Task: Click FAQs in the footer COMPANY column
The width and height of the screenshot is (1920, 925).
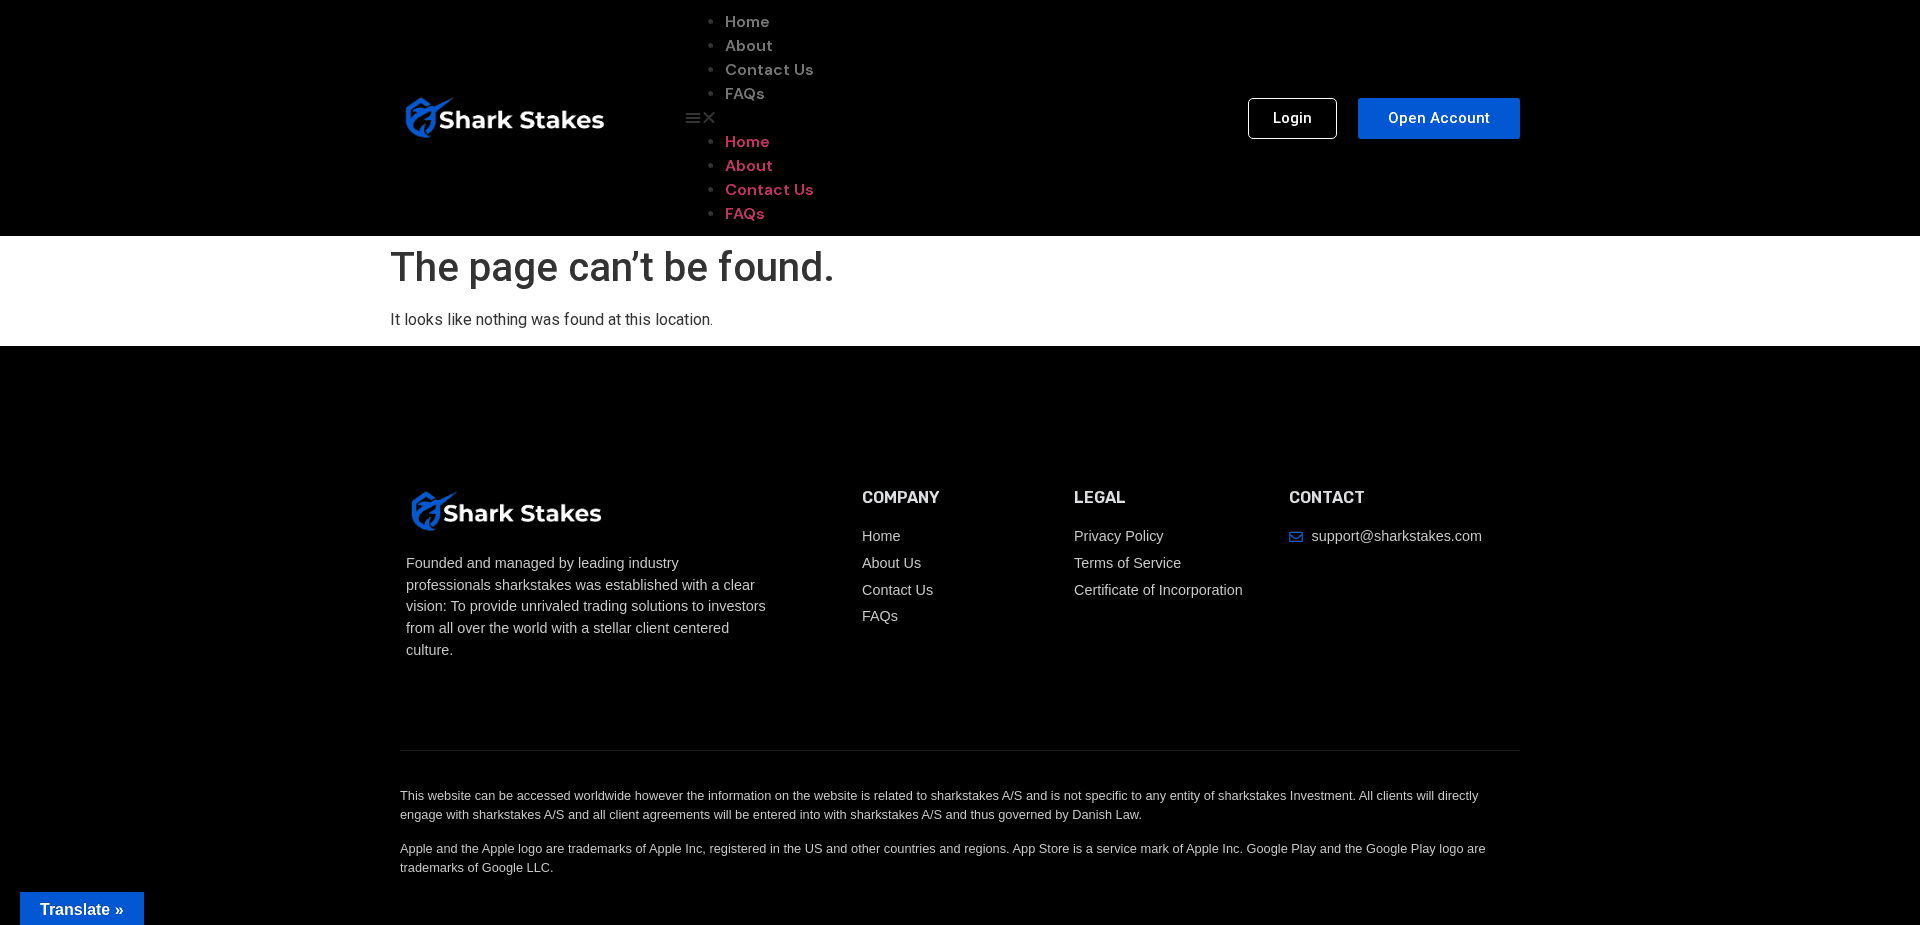Action: tap(880, 616)
